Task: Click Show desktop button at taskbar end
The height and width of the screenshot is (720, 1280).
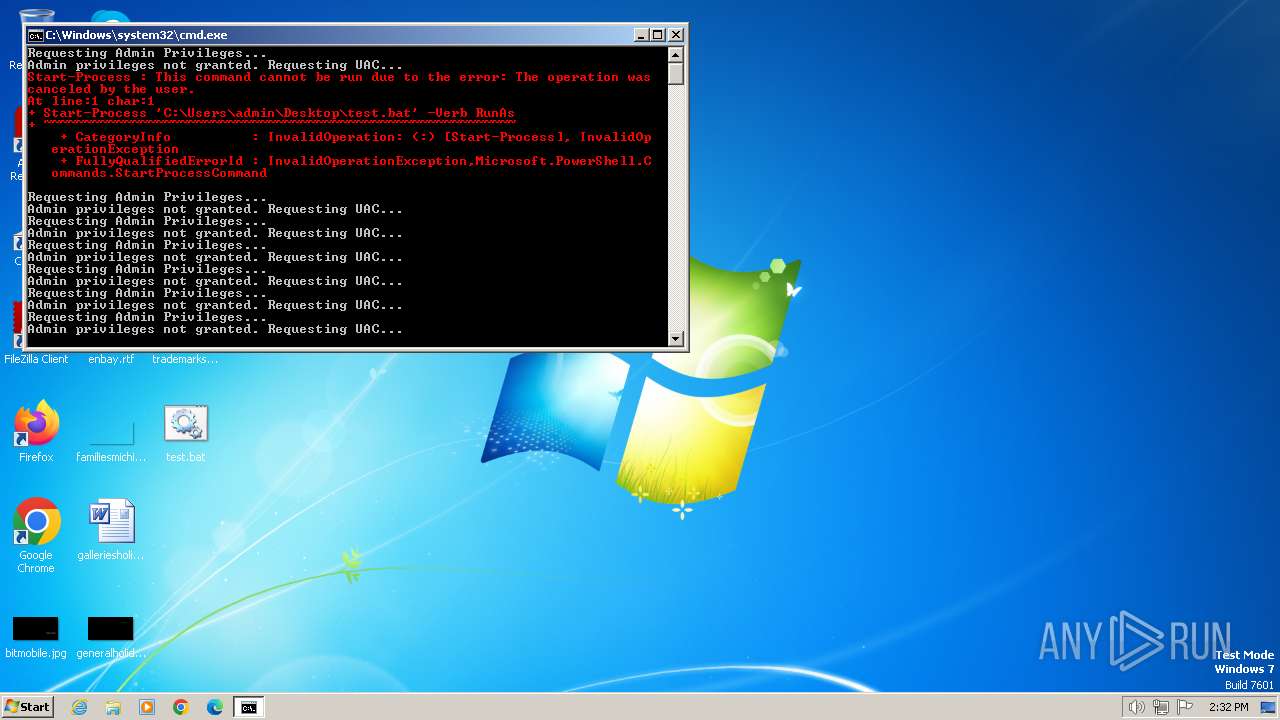Action: click(x=1269, y=707)
